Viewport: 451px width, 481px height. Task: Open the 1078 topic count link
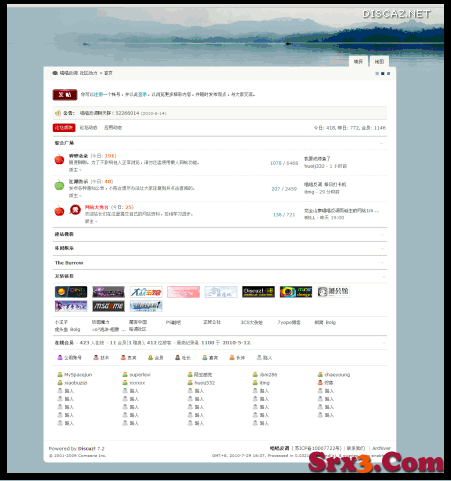click(276, 163)
